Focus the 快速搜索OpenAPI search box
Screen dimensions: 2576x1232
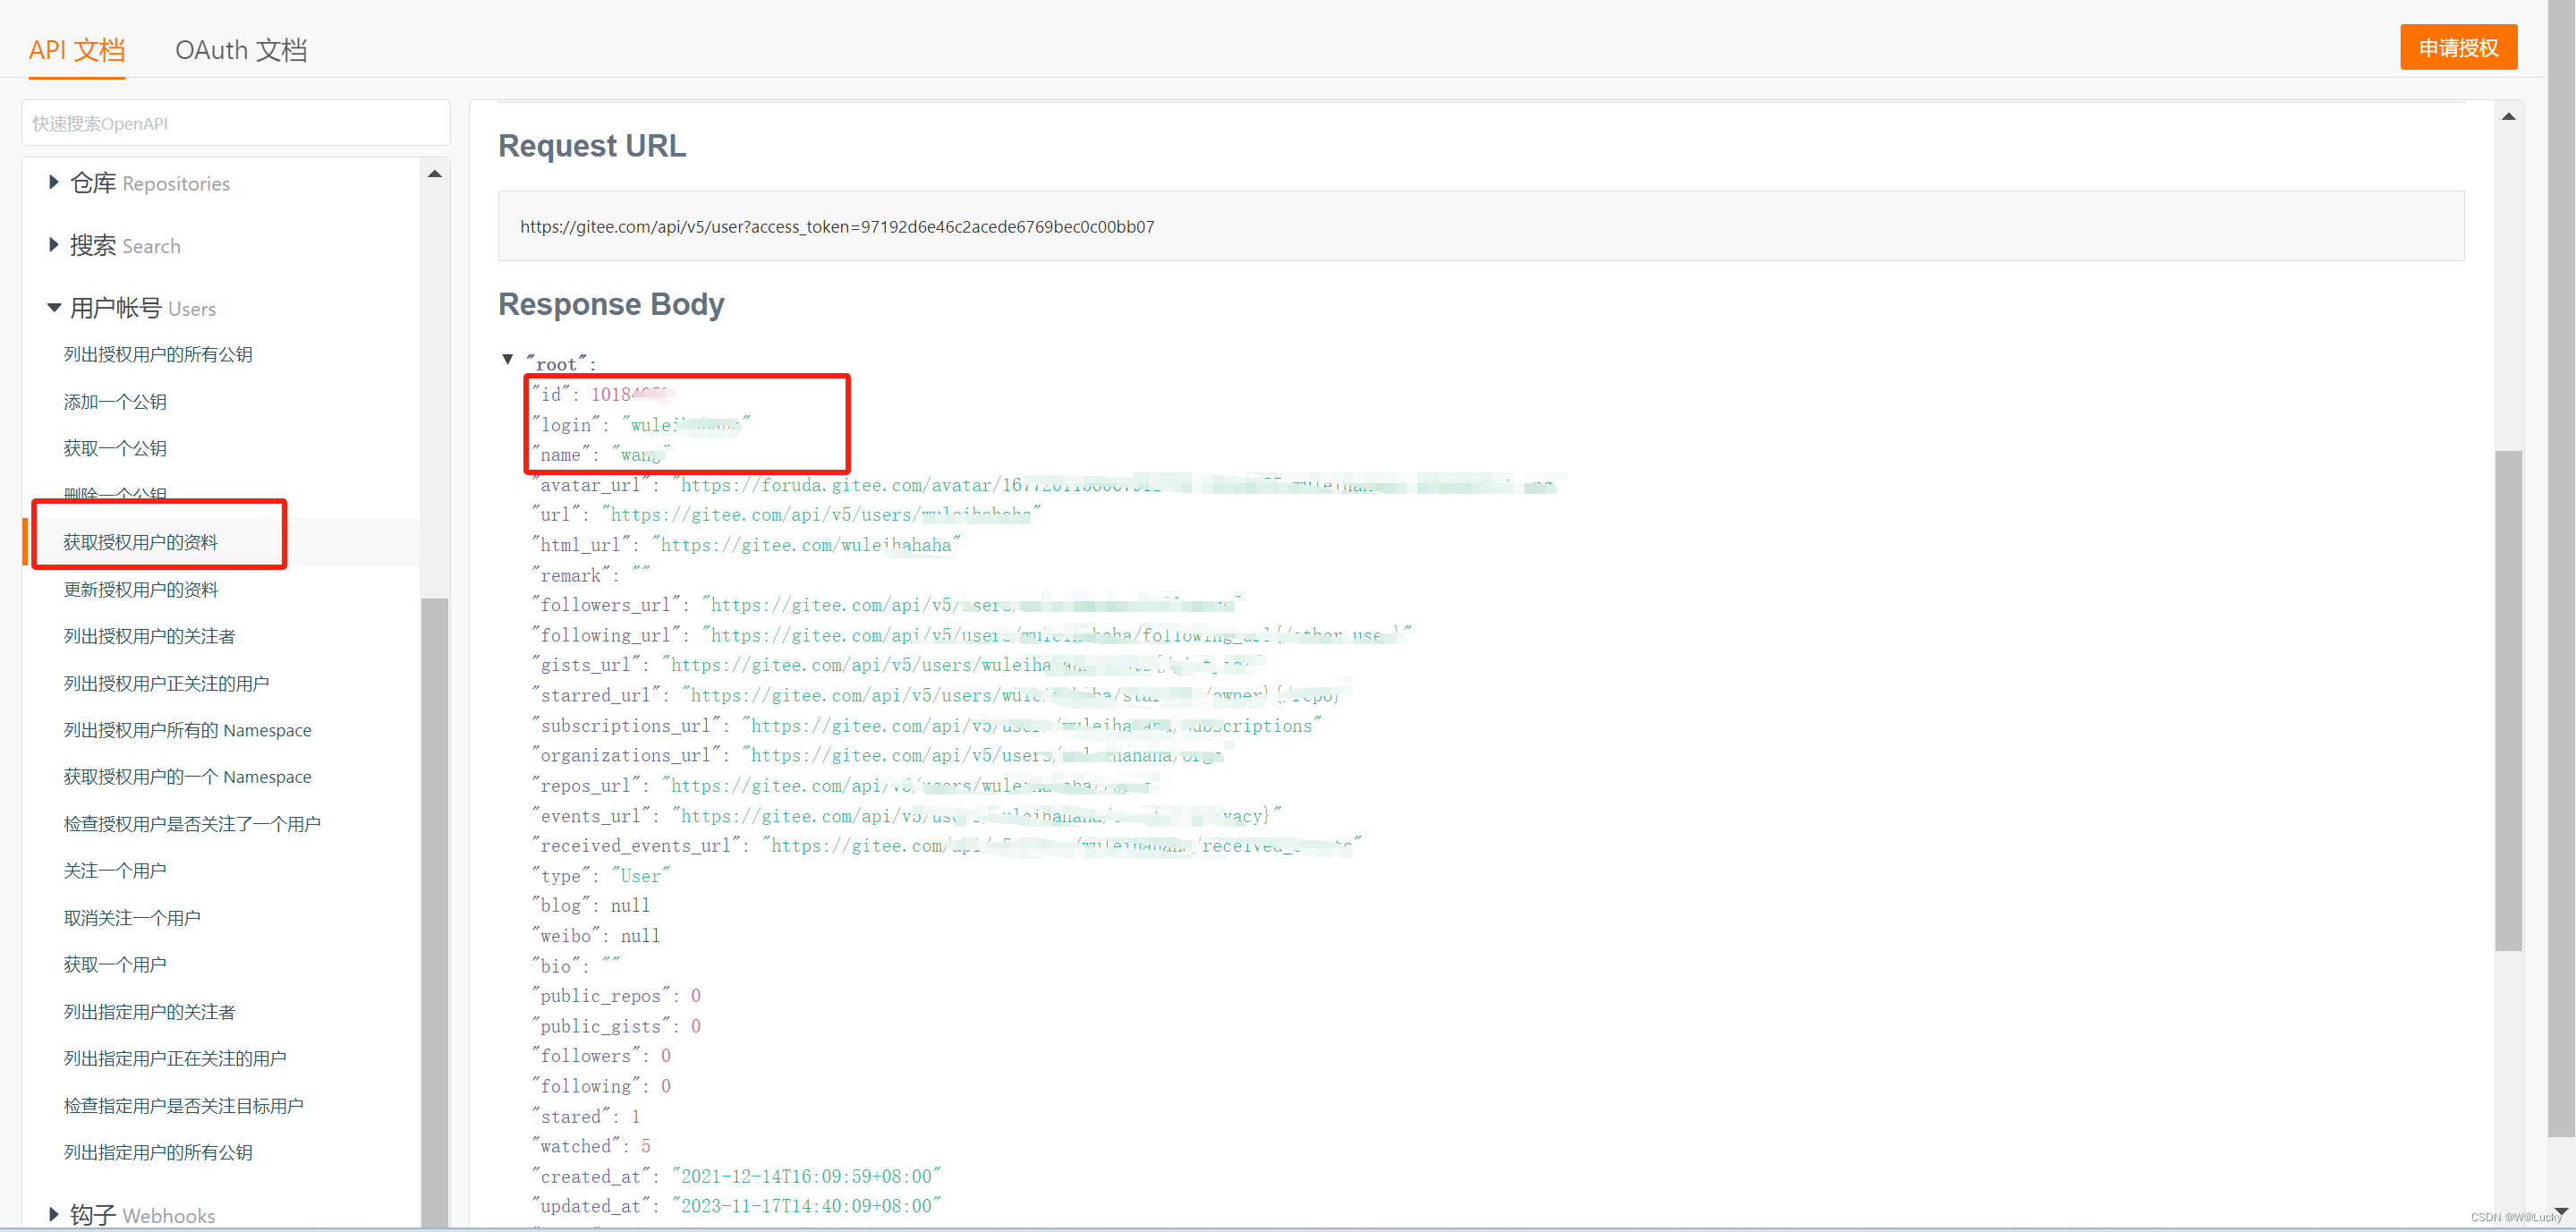click(236, 123)
